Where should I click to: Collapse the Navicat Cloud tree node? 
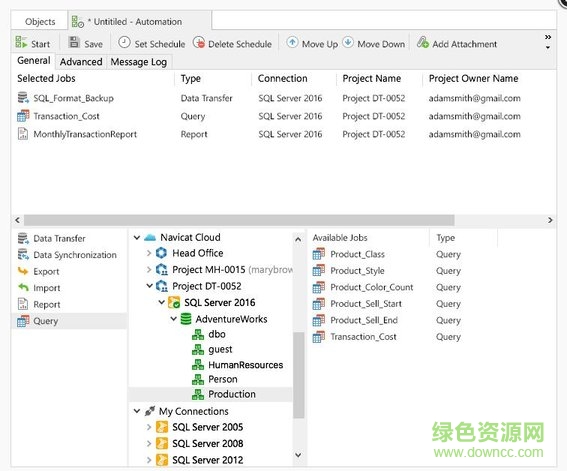pos(137,237)
